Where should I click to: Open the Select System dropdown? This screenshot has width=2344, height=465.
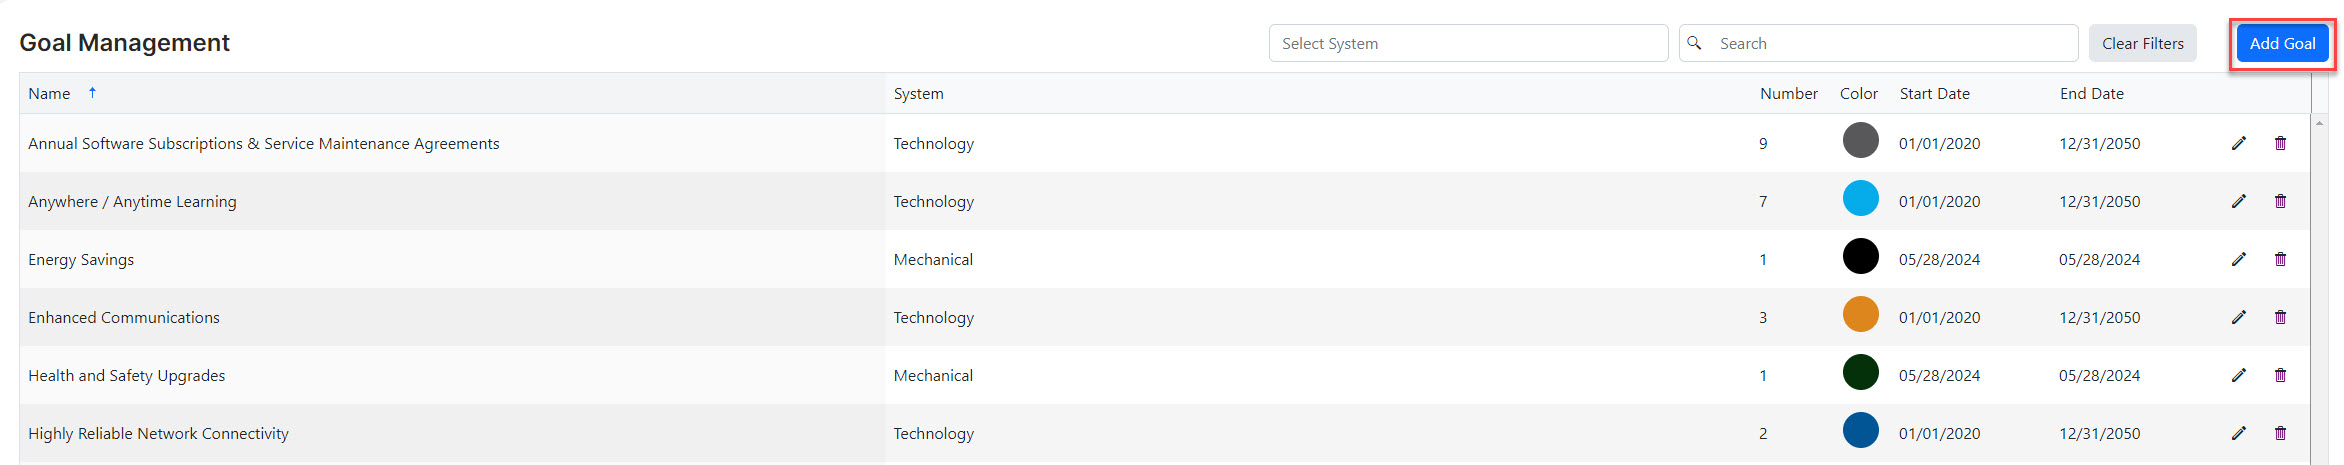click(x=1468, y=43)
